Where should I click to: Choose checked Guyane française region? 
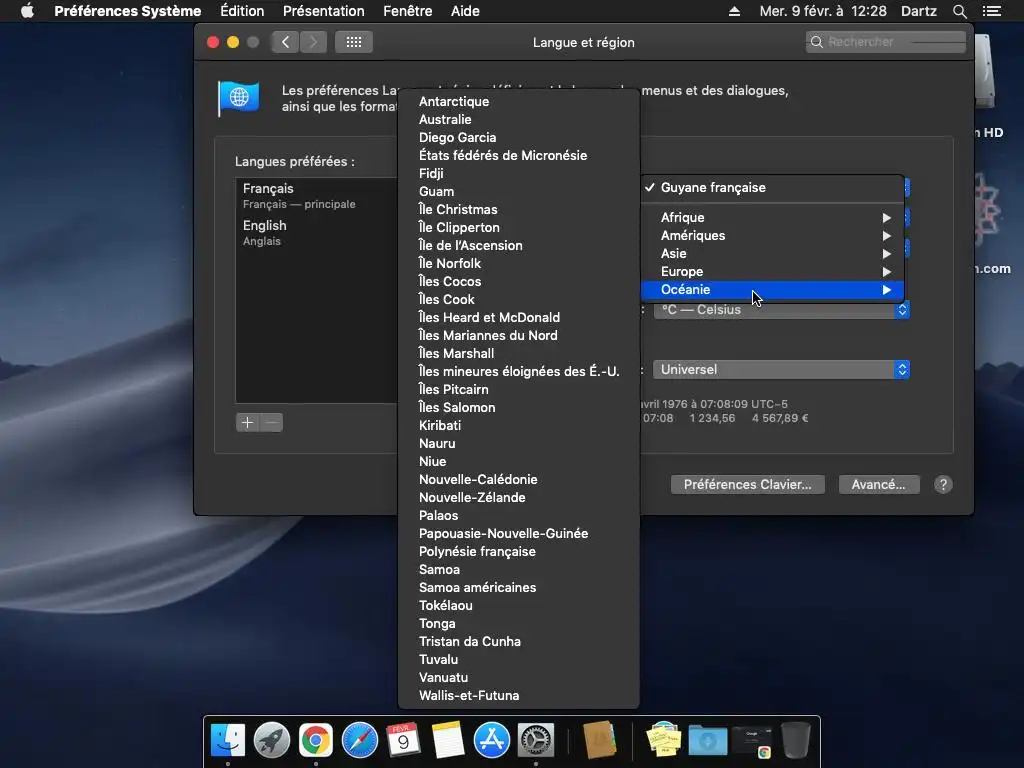(x=773, y=187)
